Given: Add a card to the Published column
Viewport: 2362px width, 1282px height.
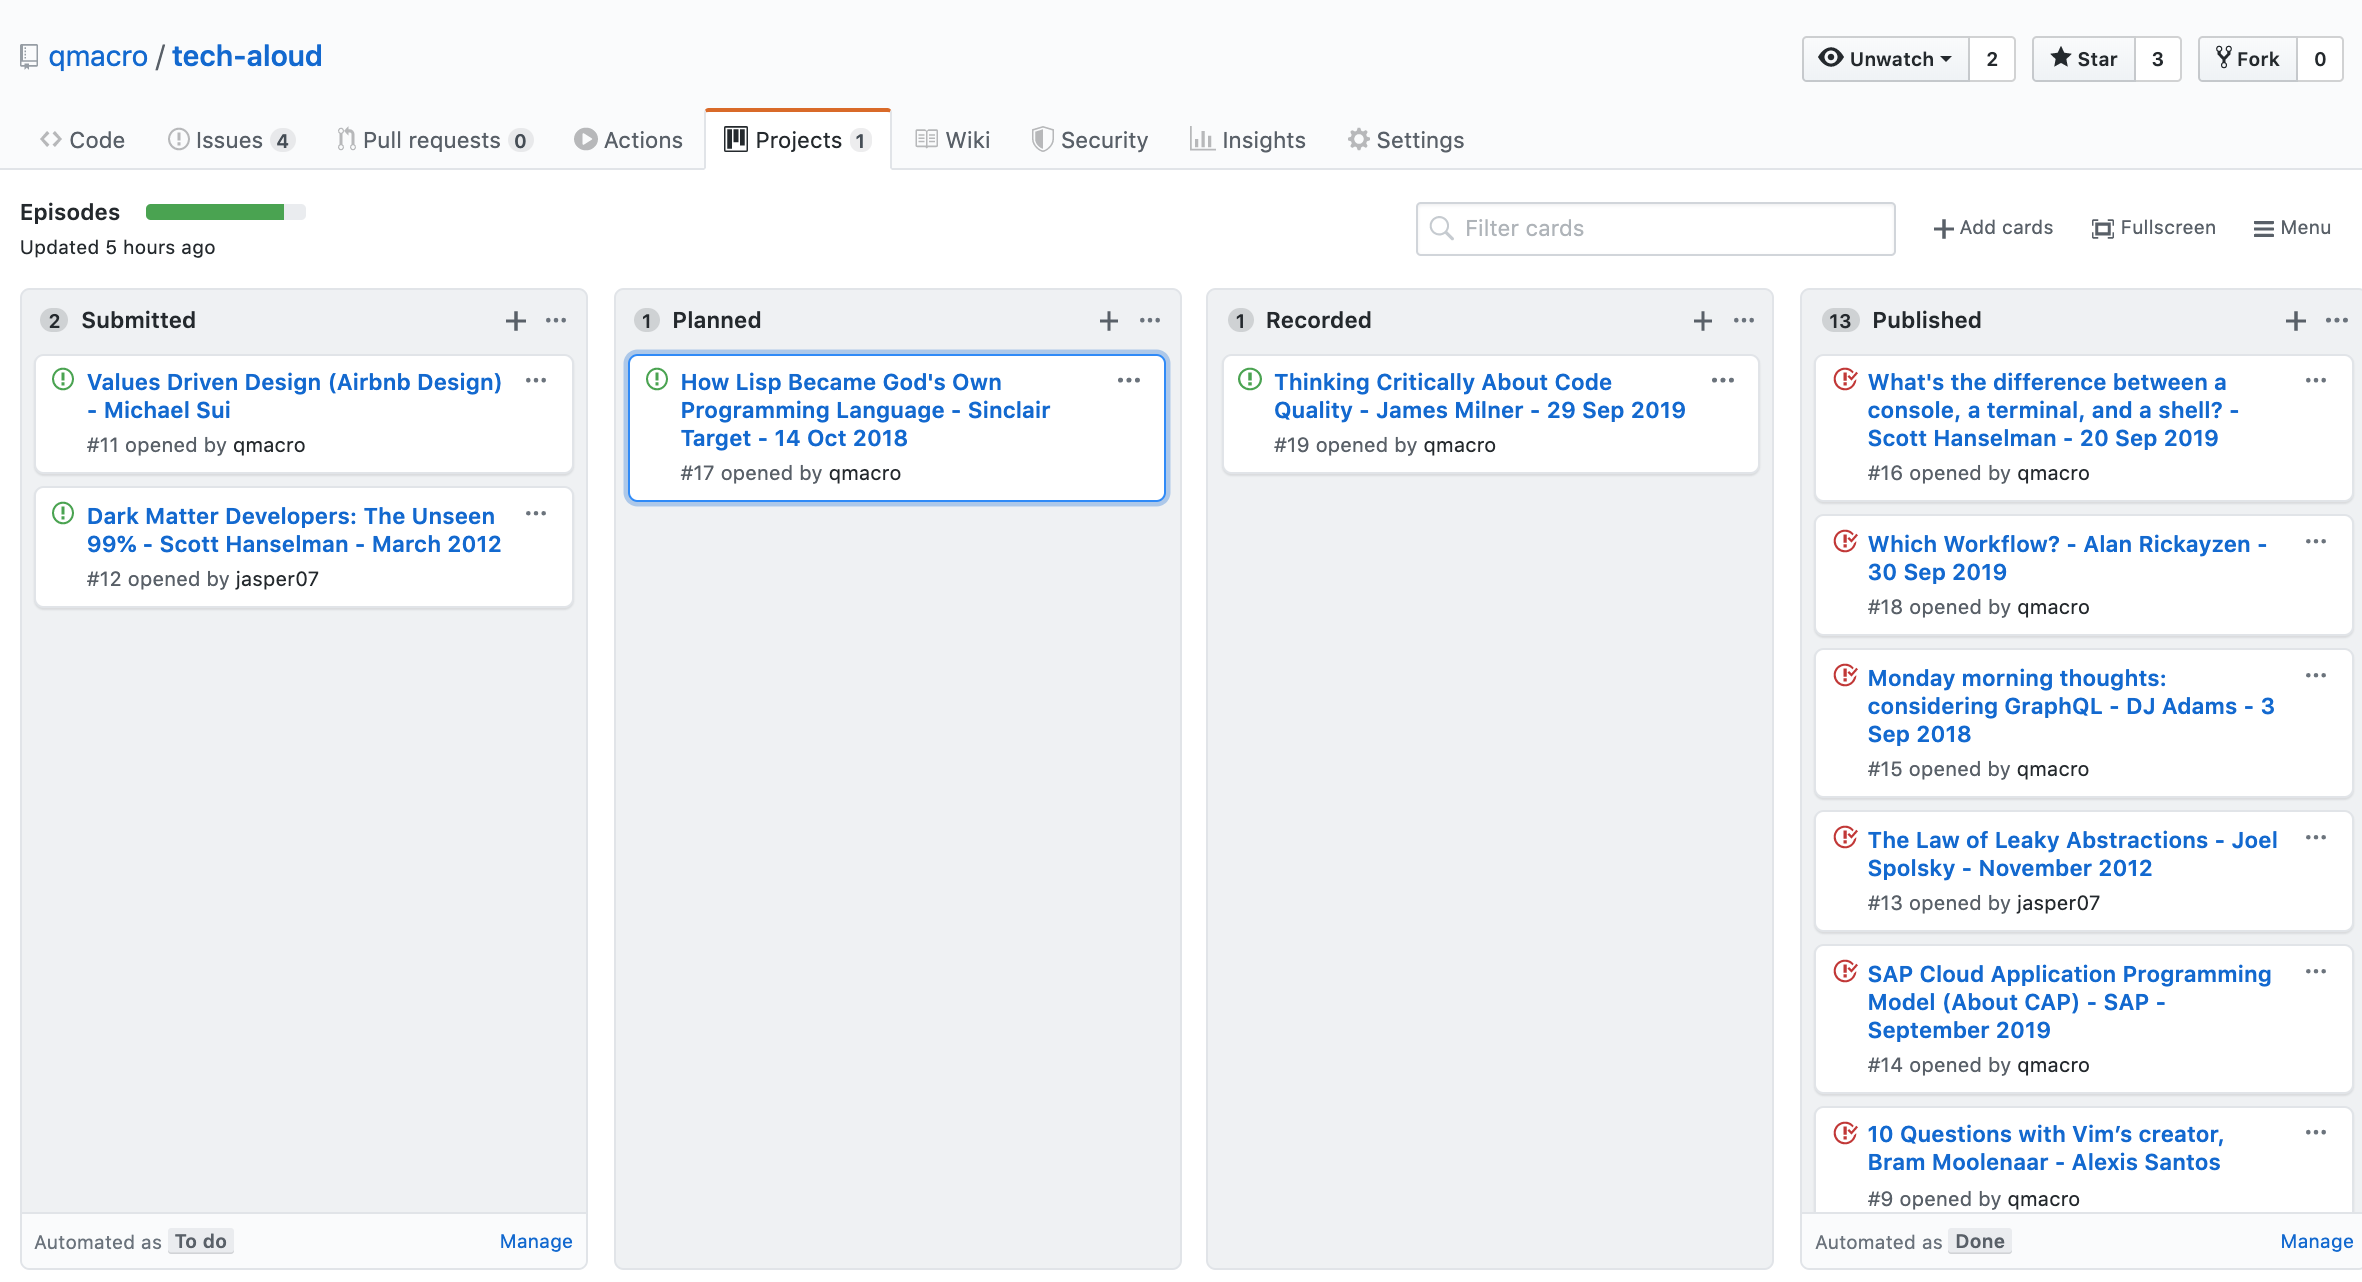Looking at the screenshot, I should pyautogui.click(x=2295, y=321).
